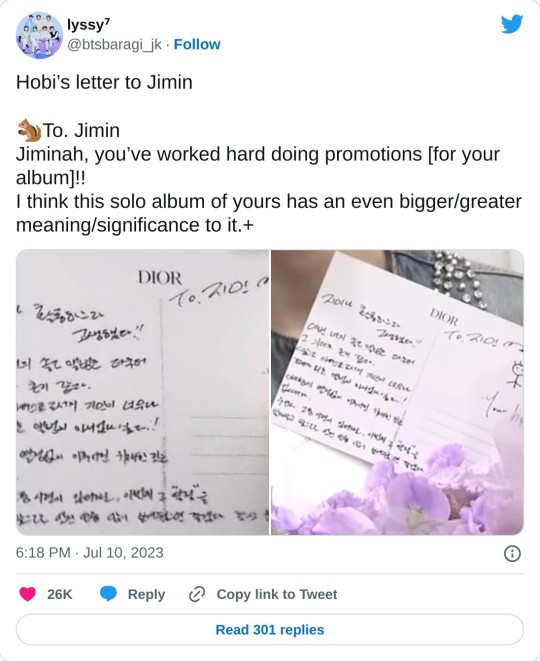Open the left Dior letter closeup photo
Image resolution: width=540 pixels, height=661 pixels.
coord(142,392)
